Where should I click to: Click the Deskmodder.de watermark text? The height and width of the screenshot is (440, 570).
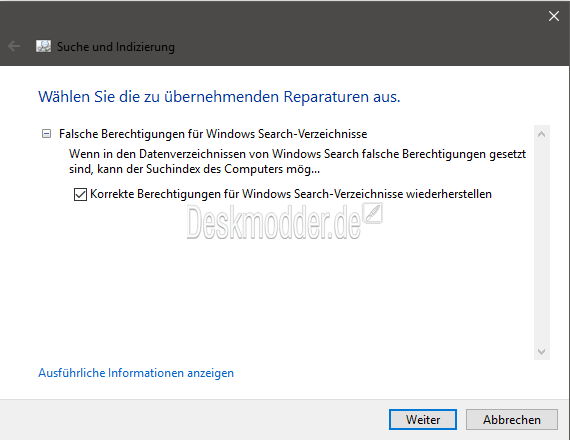point(274,222)
